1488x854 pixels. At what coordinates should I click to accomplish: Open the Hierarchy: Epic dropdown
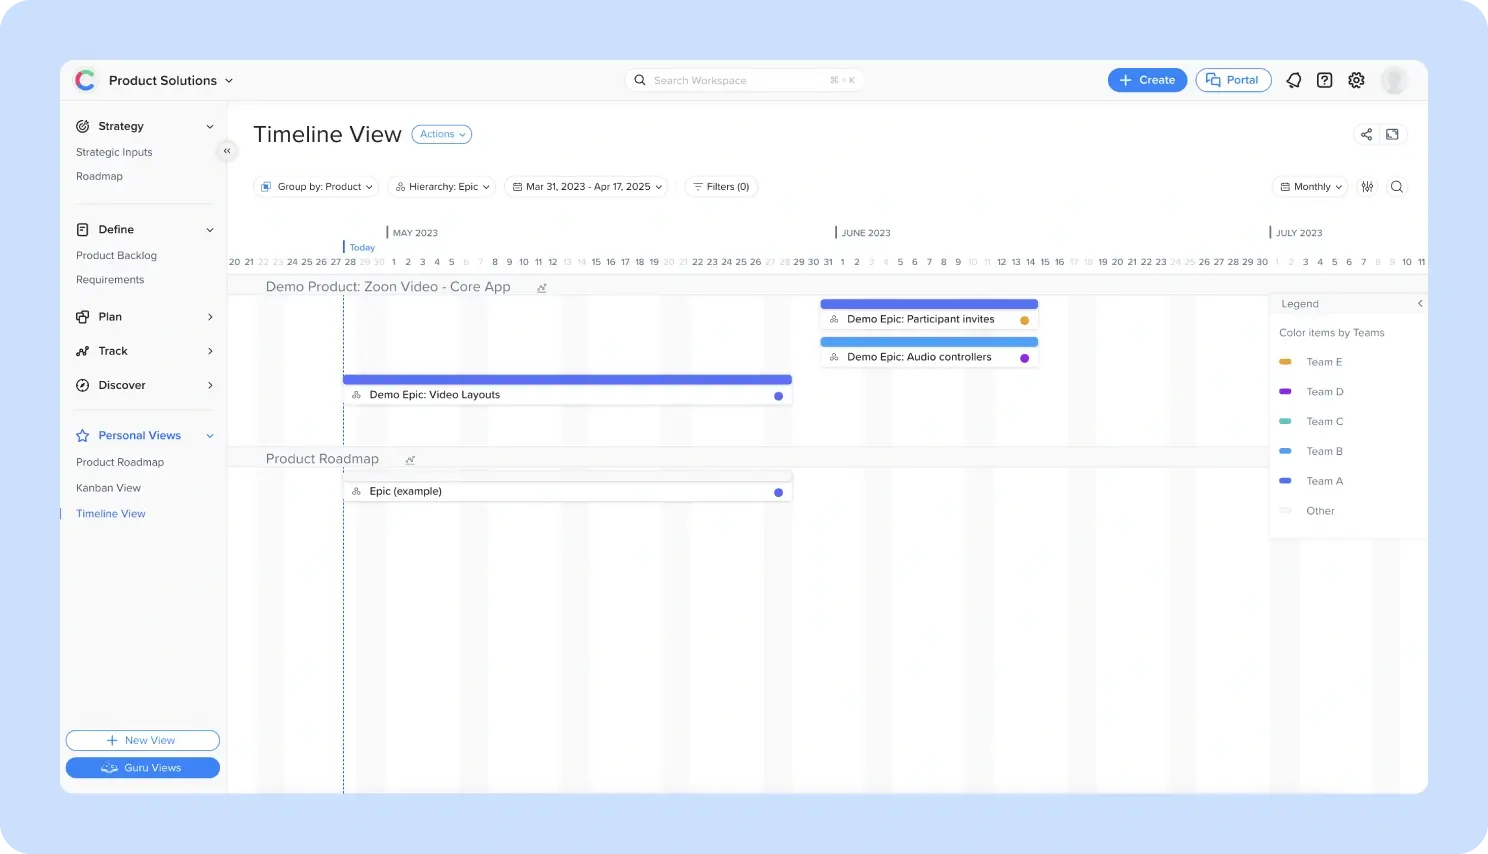tap(443, 187)
